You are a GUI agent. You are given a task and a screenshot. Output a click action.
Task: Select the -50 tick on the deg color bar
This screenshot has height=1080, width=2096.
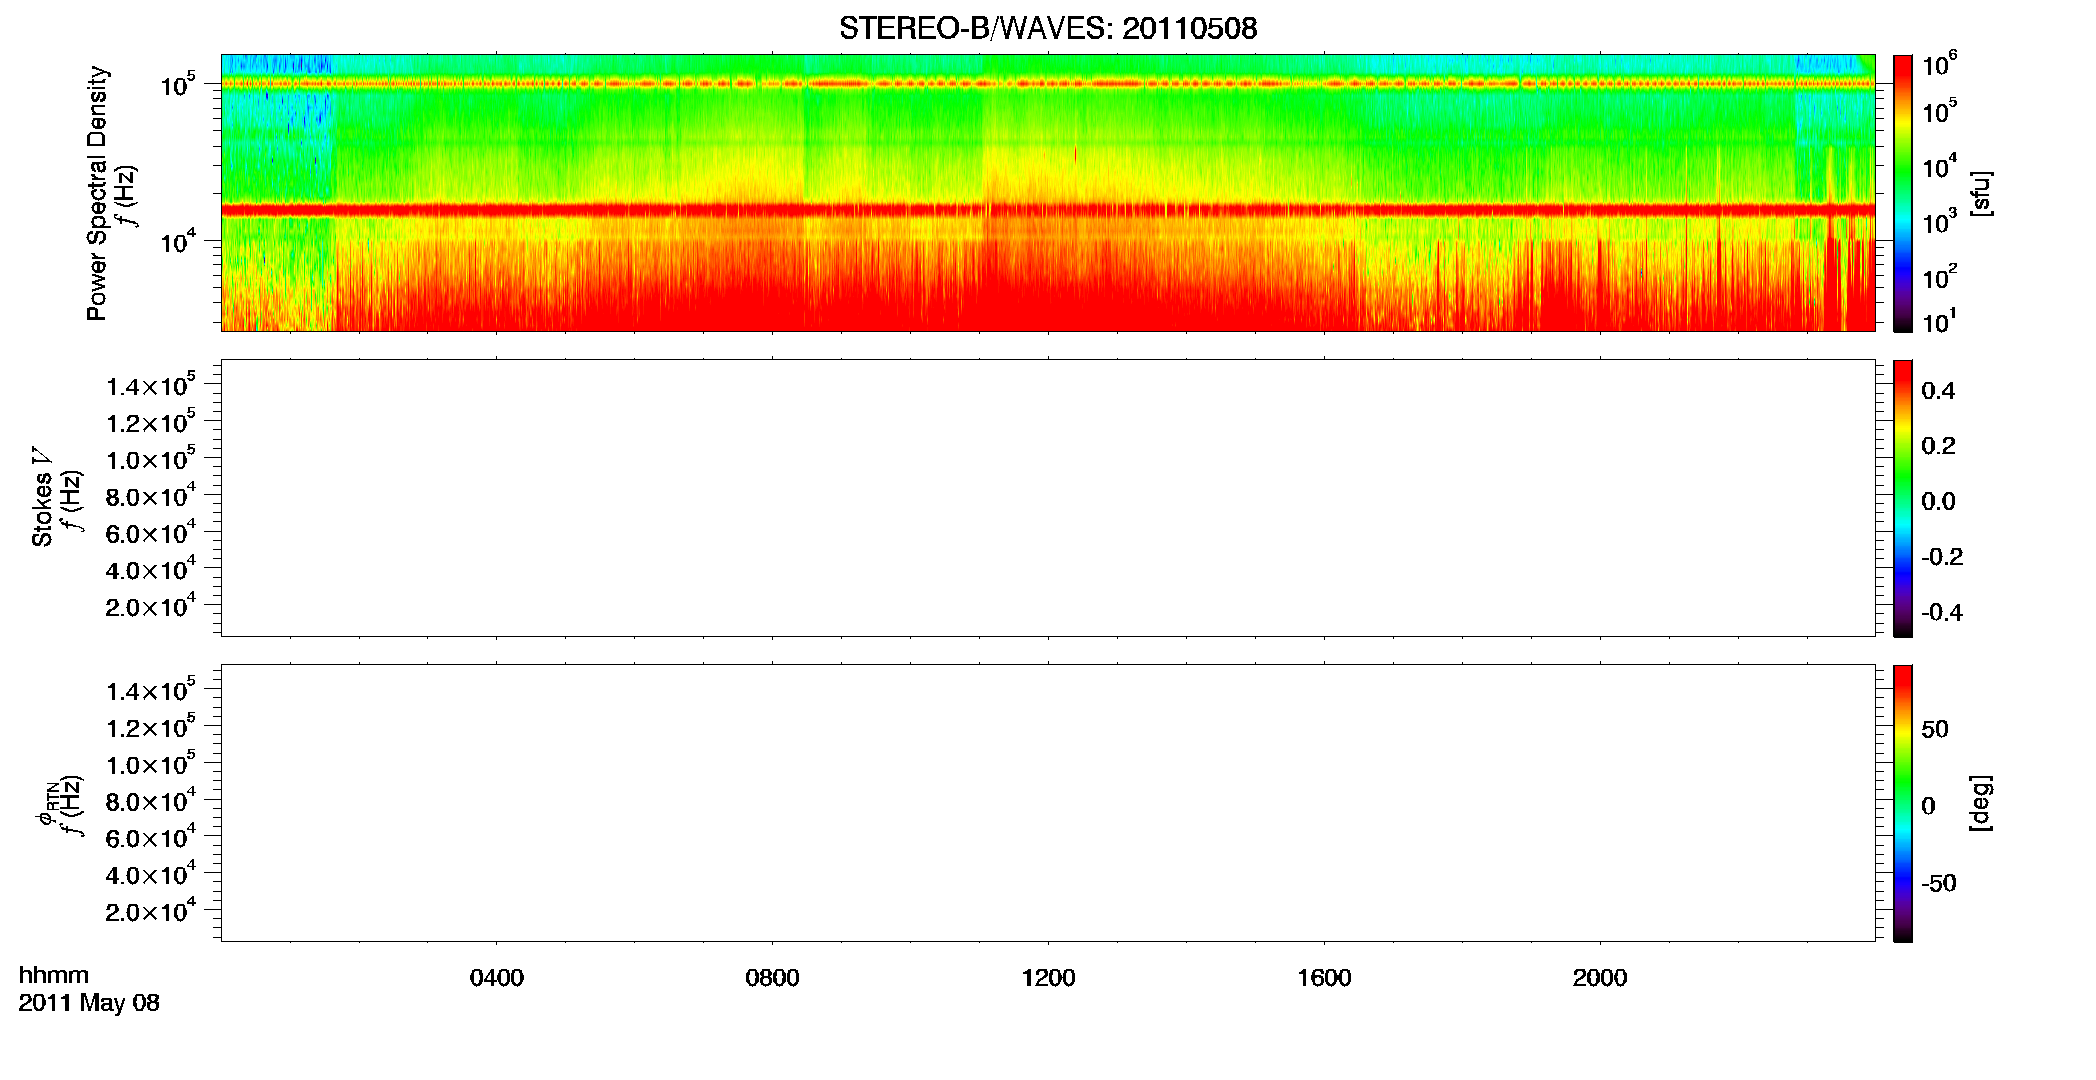click(x=1939, y=884)
